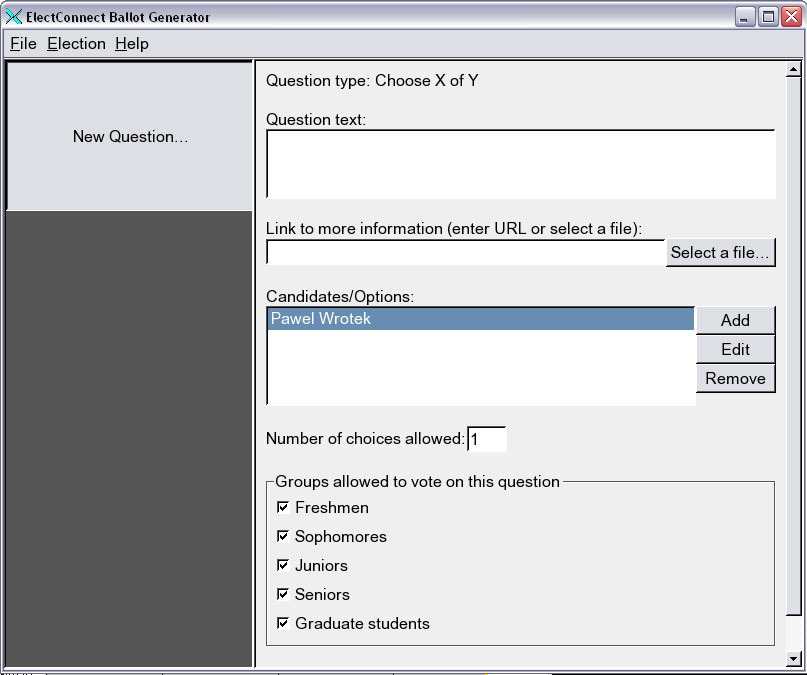Screen dimensions: 807x675
Task: Open the Election menu
Action: (x=76, y=44)
